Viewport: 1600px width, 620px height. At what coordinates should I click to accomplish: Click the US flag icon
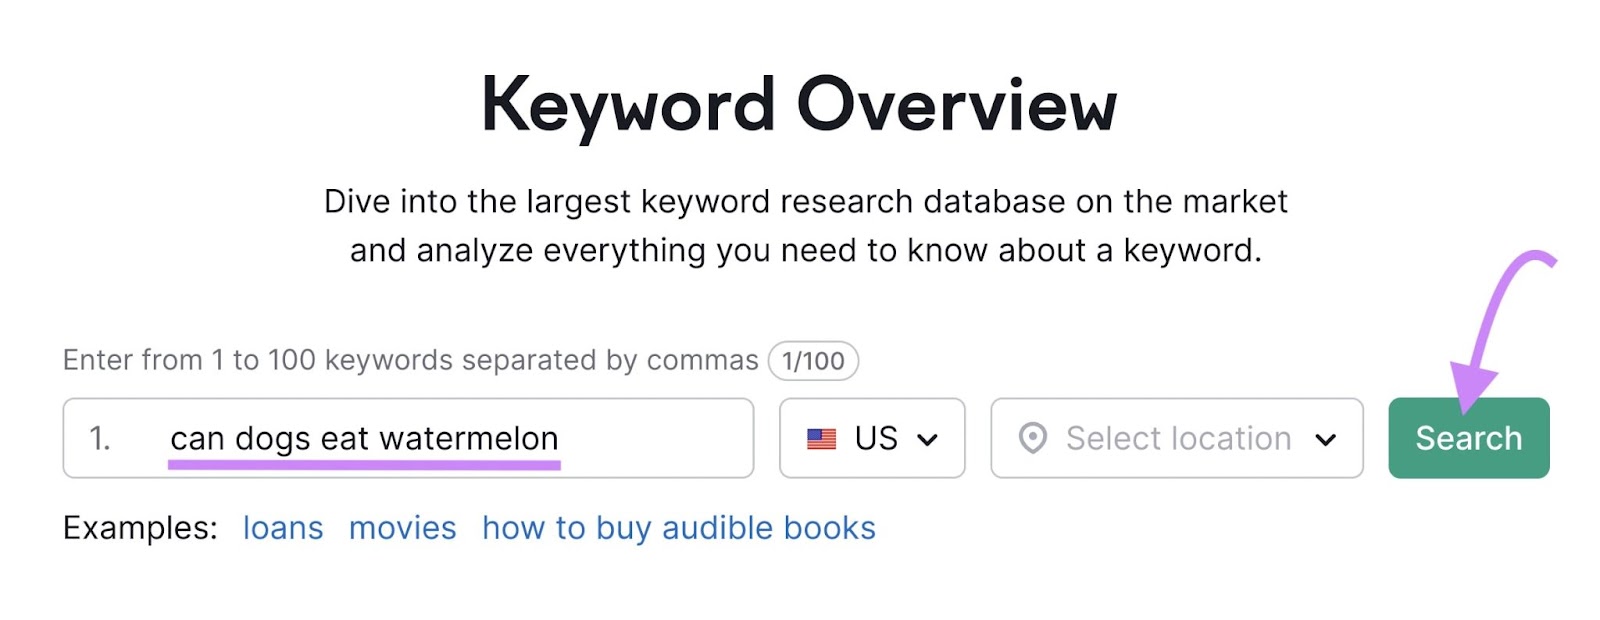pyautogui.click(x=822, y=438)
